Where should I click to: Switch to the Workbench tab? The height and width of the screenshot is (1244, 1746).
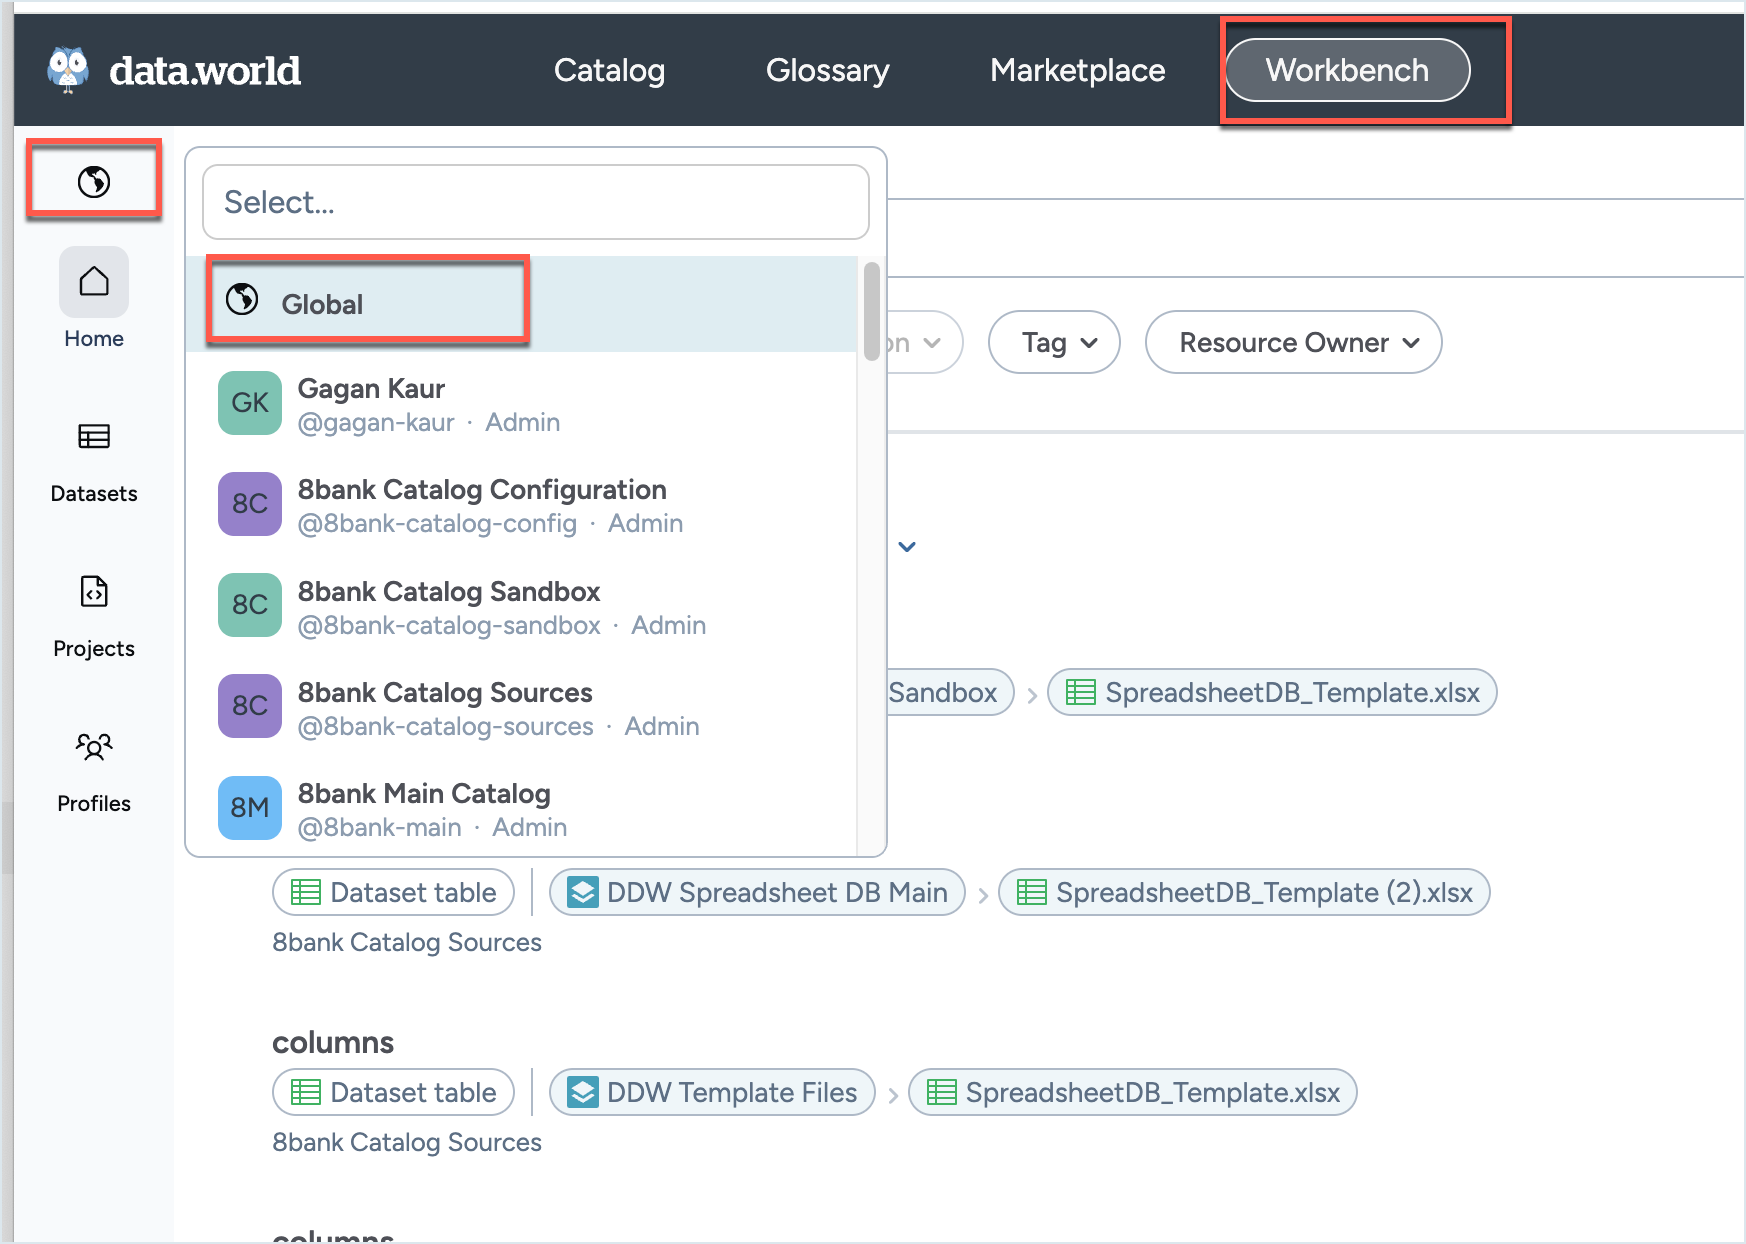coord(1347,70)
